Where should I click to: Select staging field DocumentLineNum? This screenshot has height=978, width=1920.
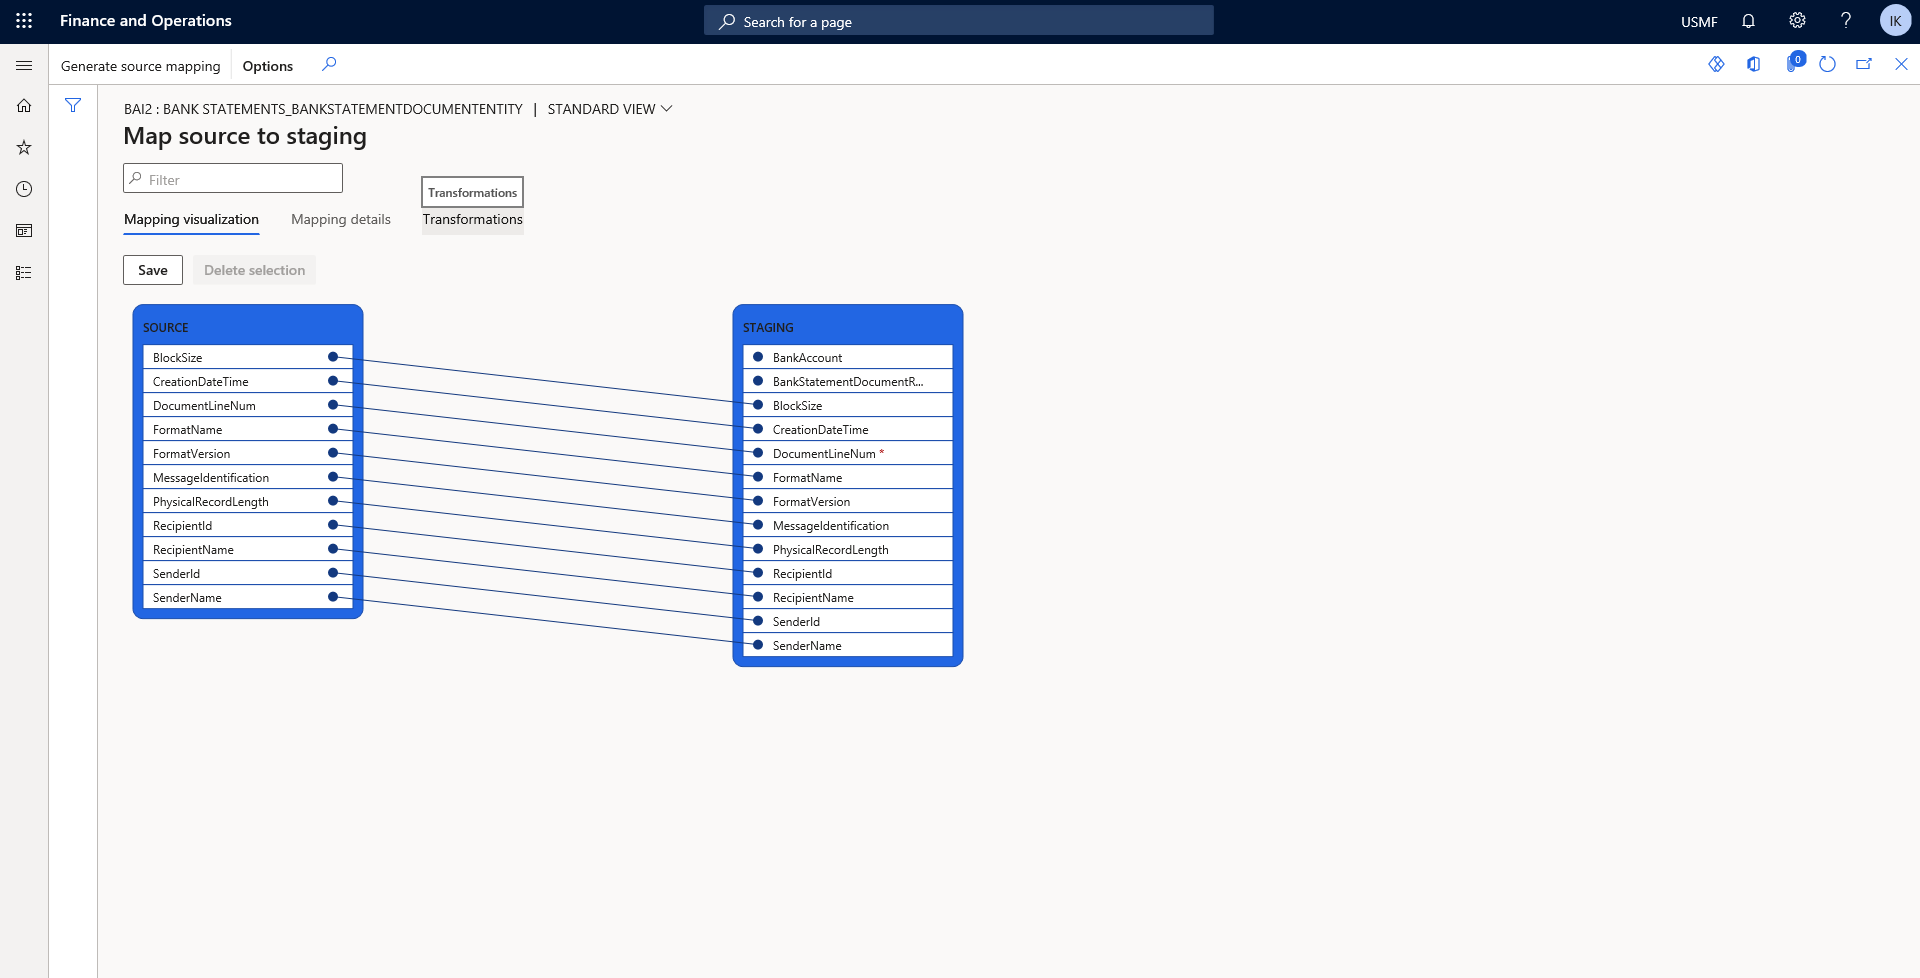coord(848,453)
